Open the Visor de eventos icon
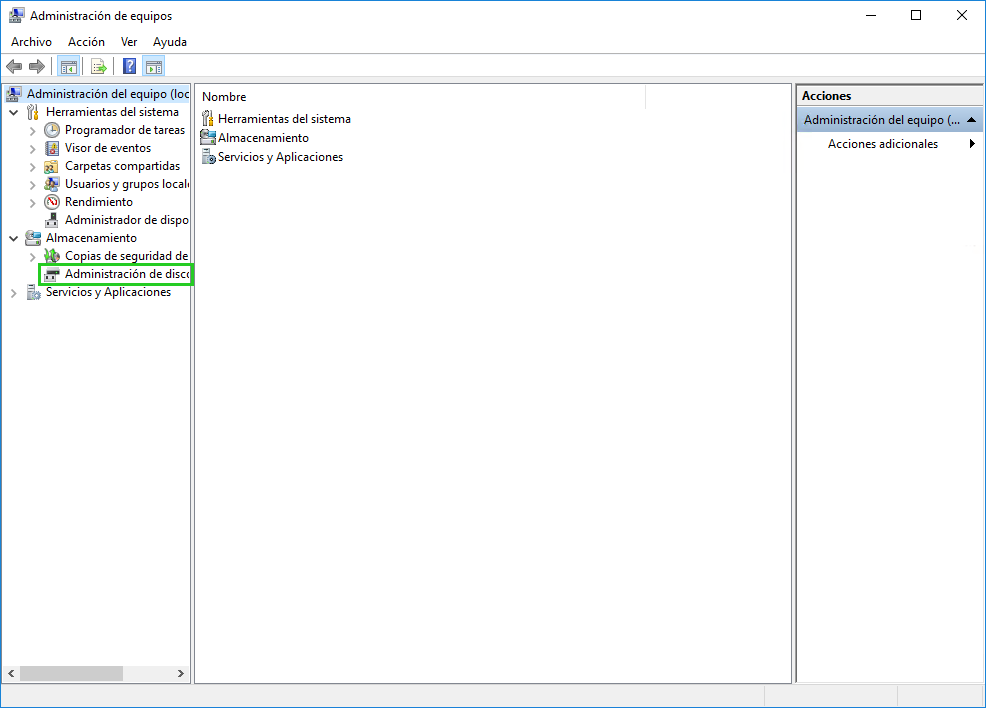 click(52, 148)
